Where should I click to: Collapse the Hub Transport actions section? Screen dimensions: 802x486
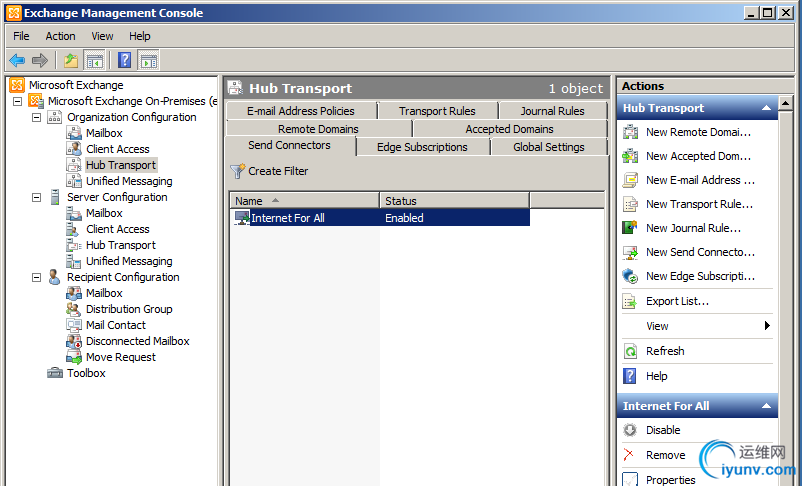coord(766,108)
